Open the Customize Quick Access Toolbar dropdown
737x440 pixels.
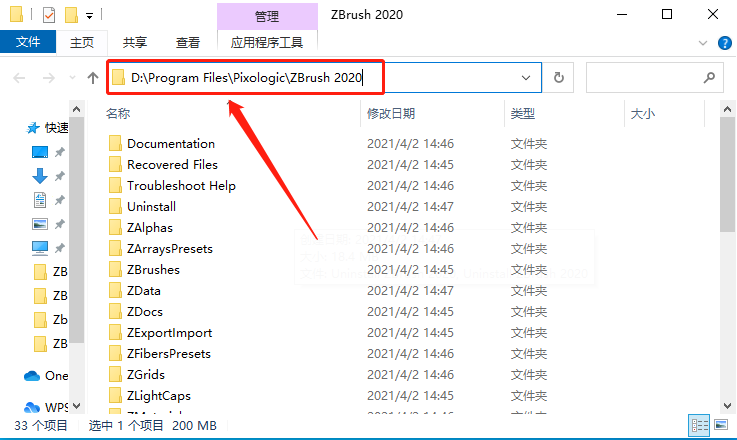tap(89, 16)
